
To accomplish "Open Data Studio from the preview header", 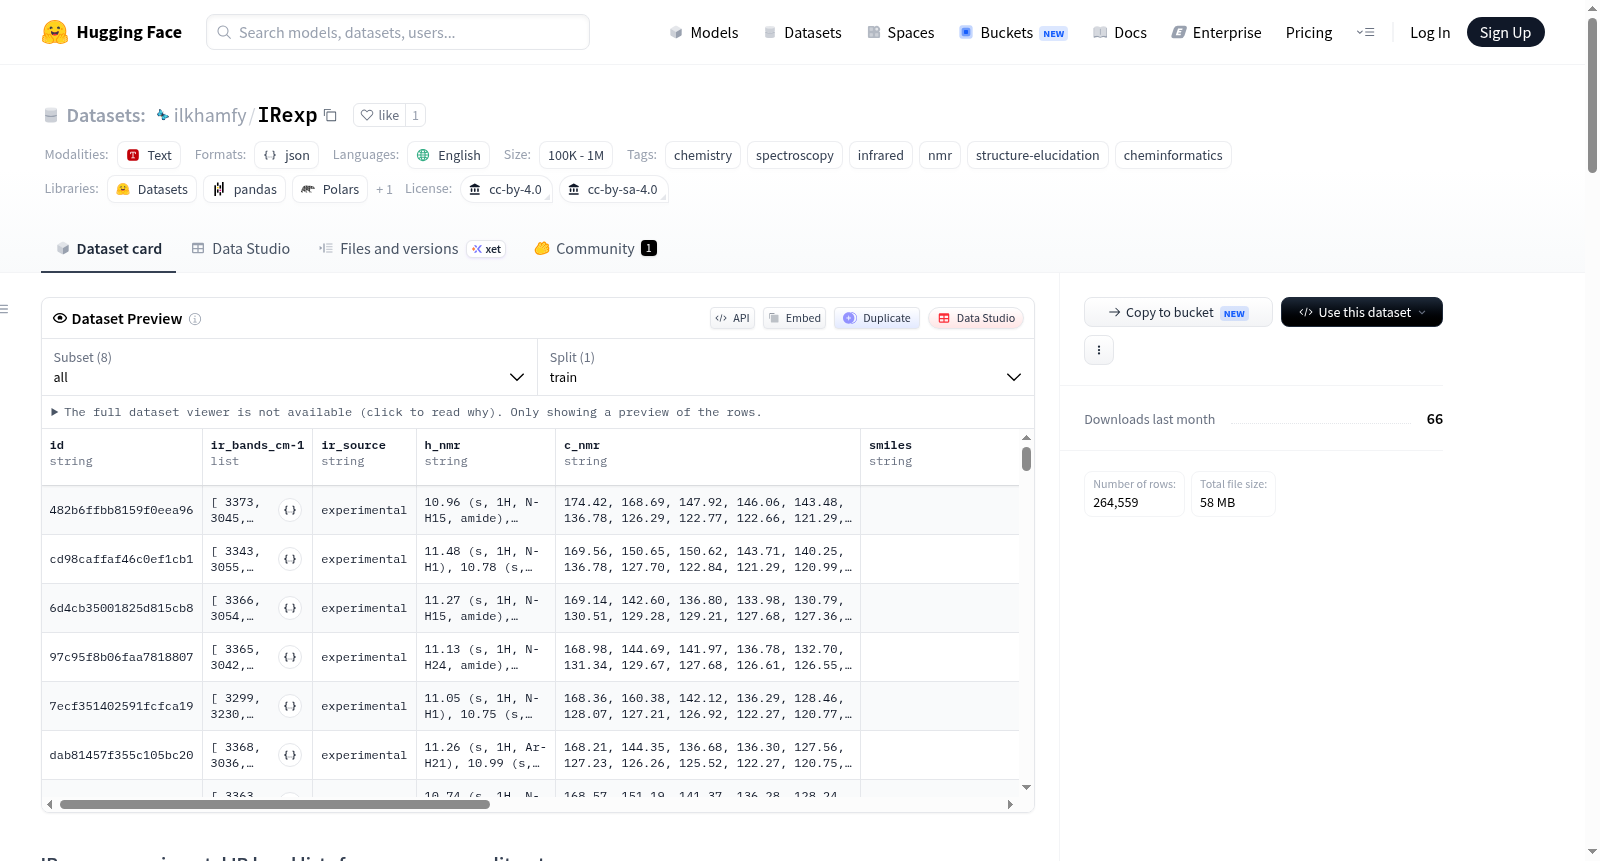I will pos(976,318).
